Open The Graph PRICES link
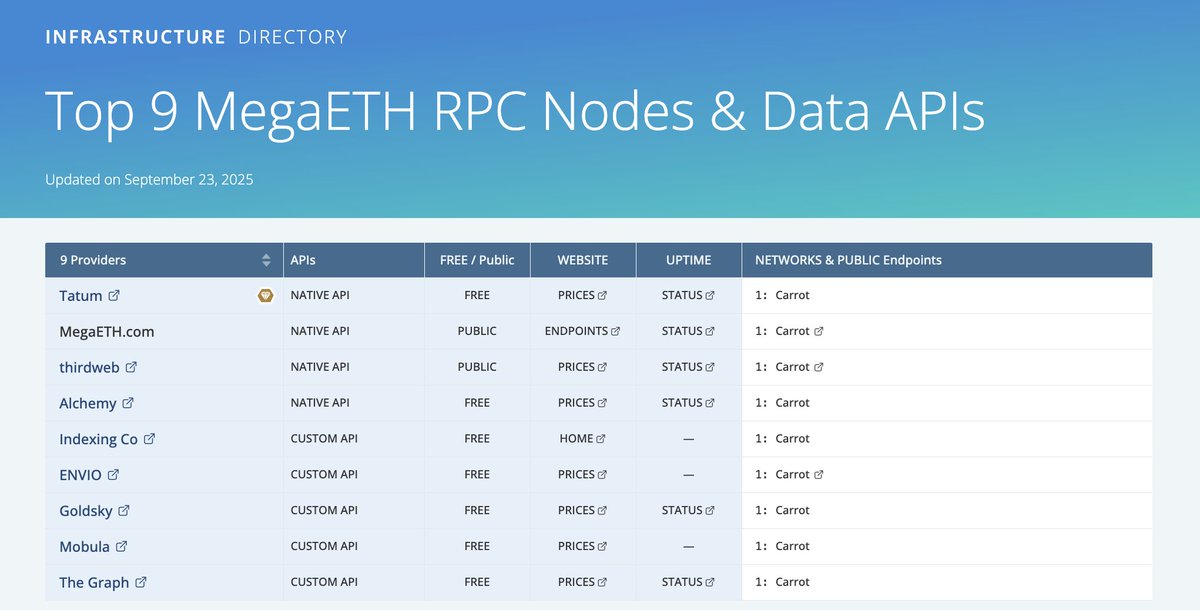The height and width of the screenshot is (610, 1200). pyautogui.click(x=583, y=582)
